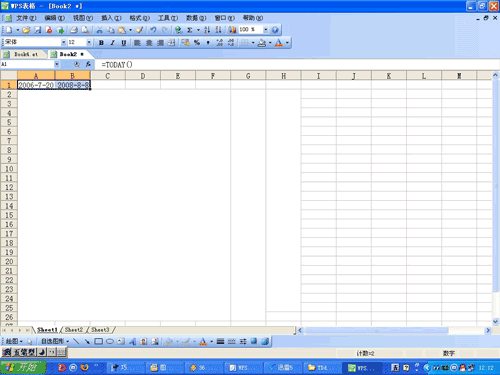Sort ascending with the A-Z icon
The width and height of the screenshot is (500, 375).
pyautogui.click(x=207, y=30)
